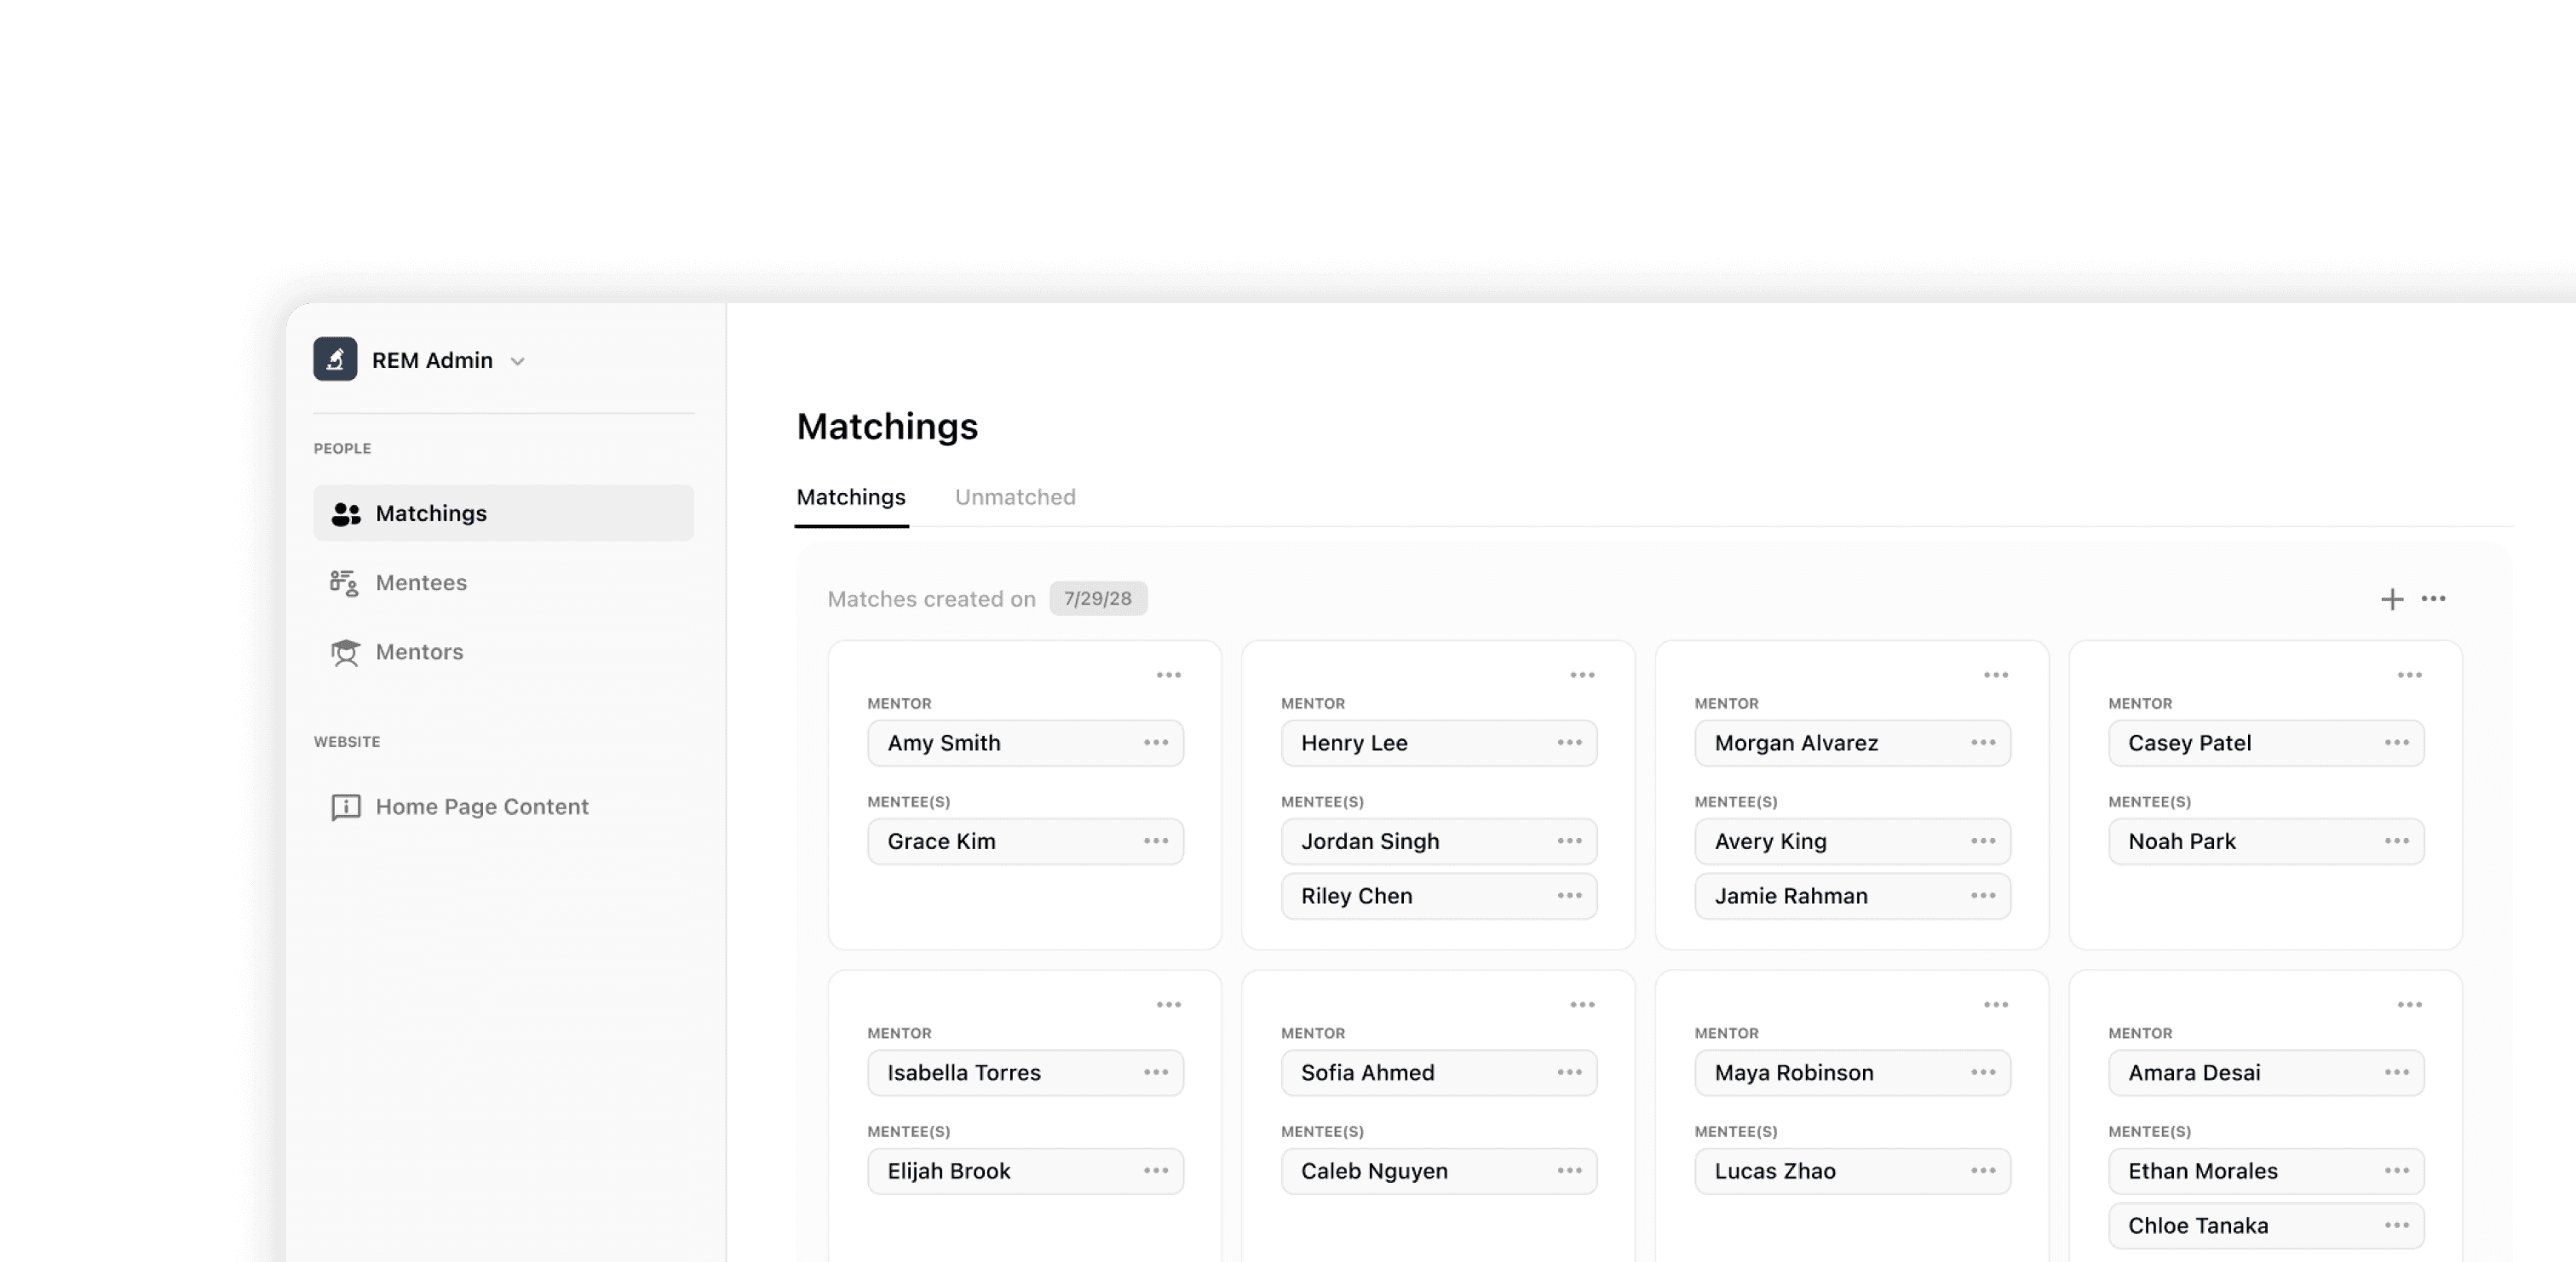Go to the Mentees sidebar item
The width and height of the screenshot is (2576, 1262).
click(x=421, y=582)
